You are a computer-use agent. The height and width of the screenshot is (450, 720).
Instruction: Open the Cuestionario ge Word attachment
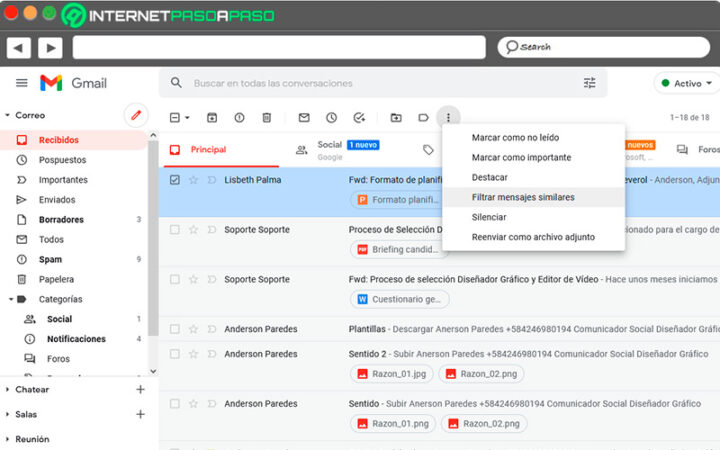[399, 299]
